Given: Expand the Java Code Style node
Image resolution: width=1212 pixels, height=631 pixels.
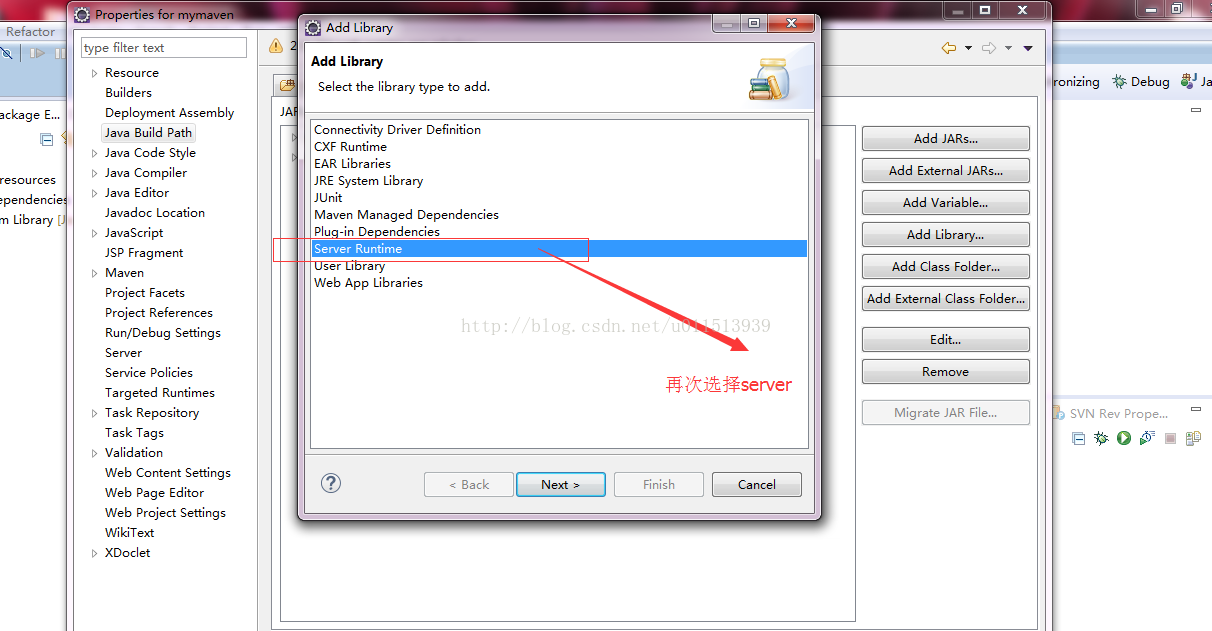Looking at the screenshot, I should [x=94, y=153].
